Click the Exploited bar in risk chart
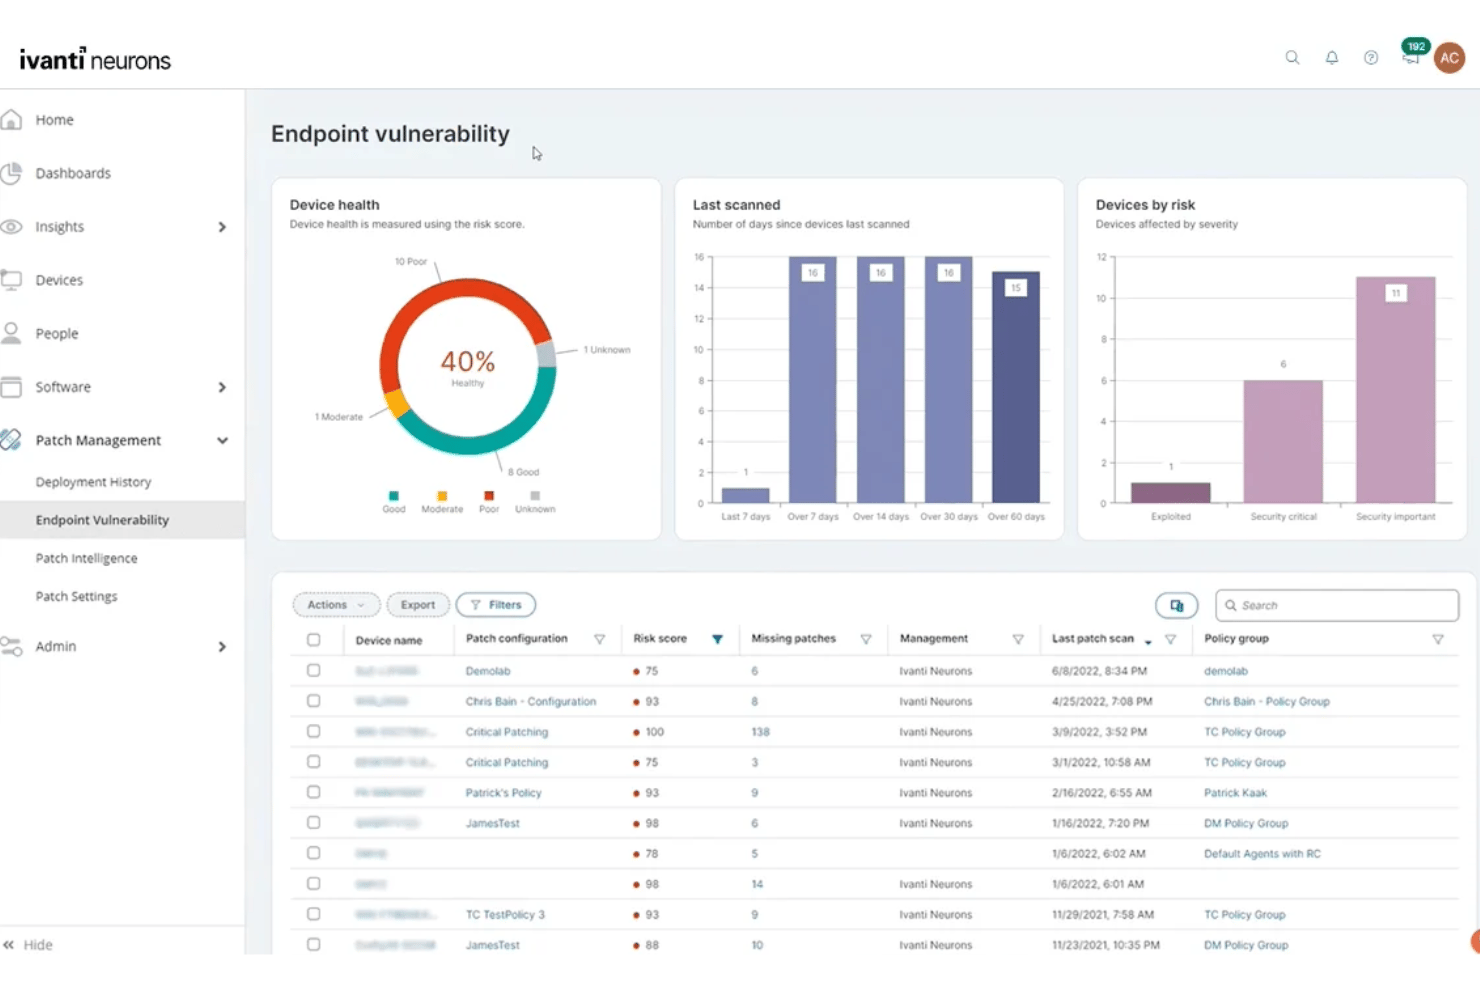 click(x=1170, y=492)
